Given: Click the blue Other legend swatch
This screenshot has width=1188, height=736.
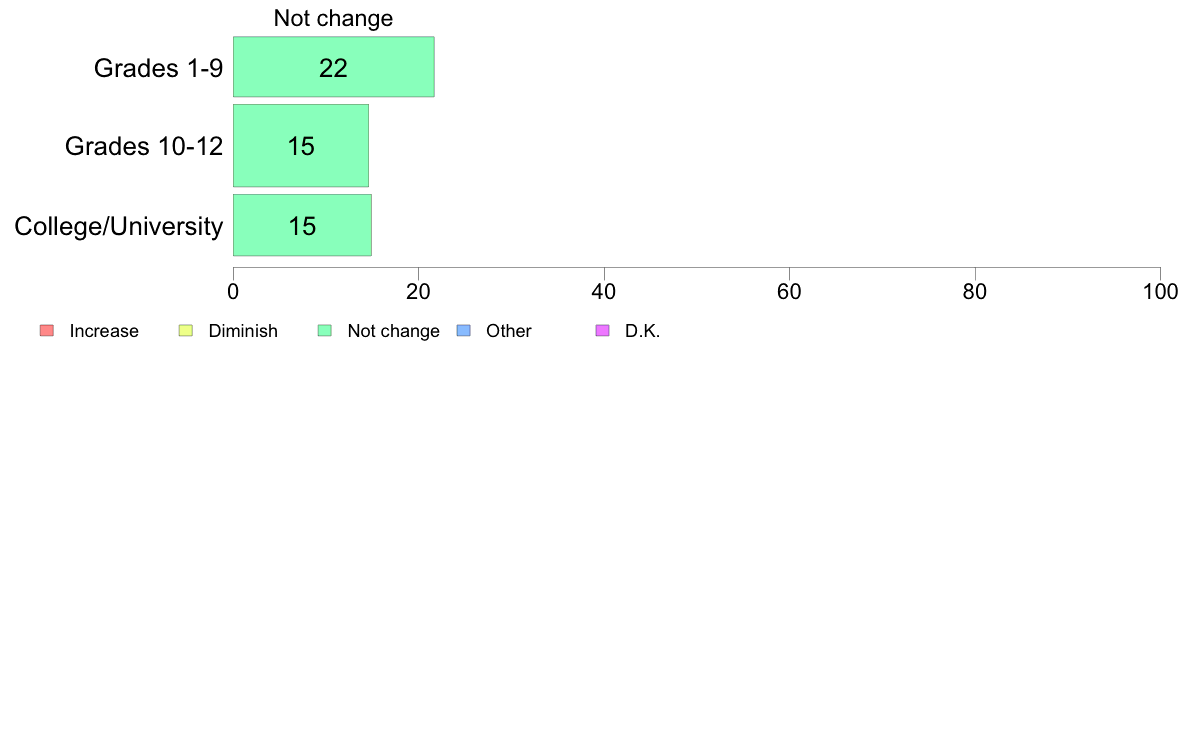Looking at the screenshot, I should [464, 330].
